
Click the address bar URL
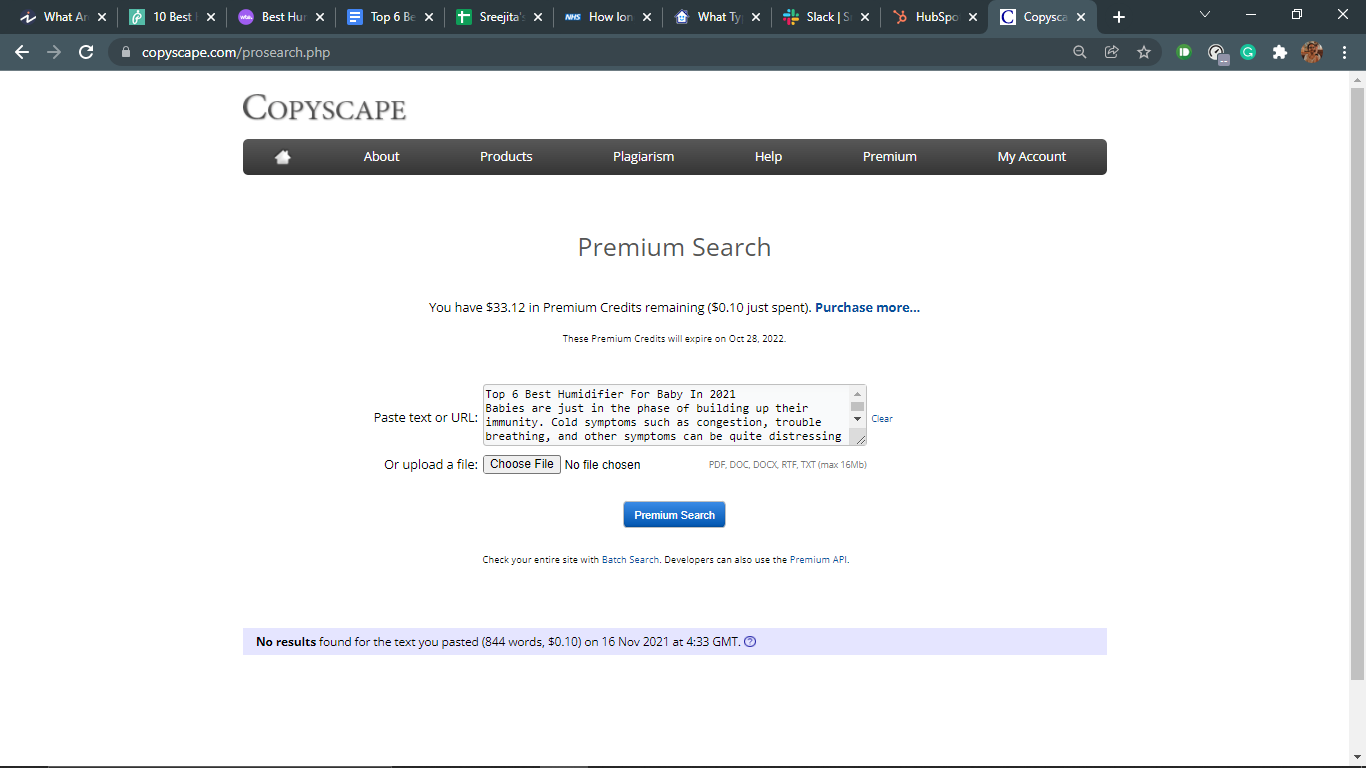pyautogui.click(x=236, y=52)
